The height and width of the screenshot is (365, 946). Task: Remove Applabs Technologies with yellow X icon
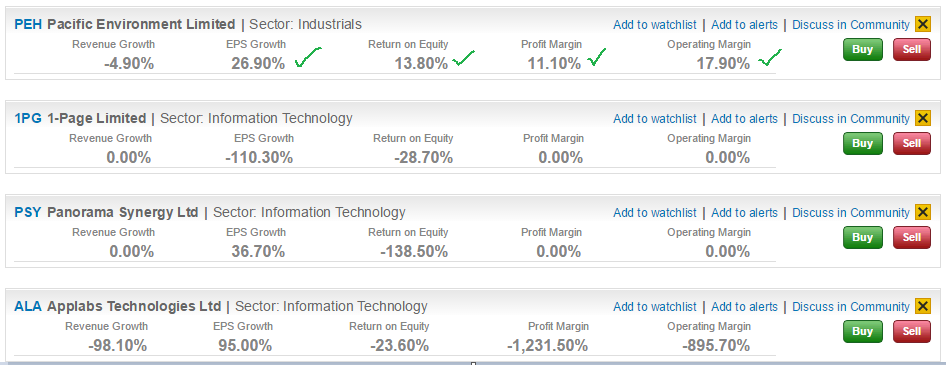coord(922,306)
